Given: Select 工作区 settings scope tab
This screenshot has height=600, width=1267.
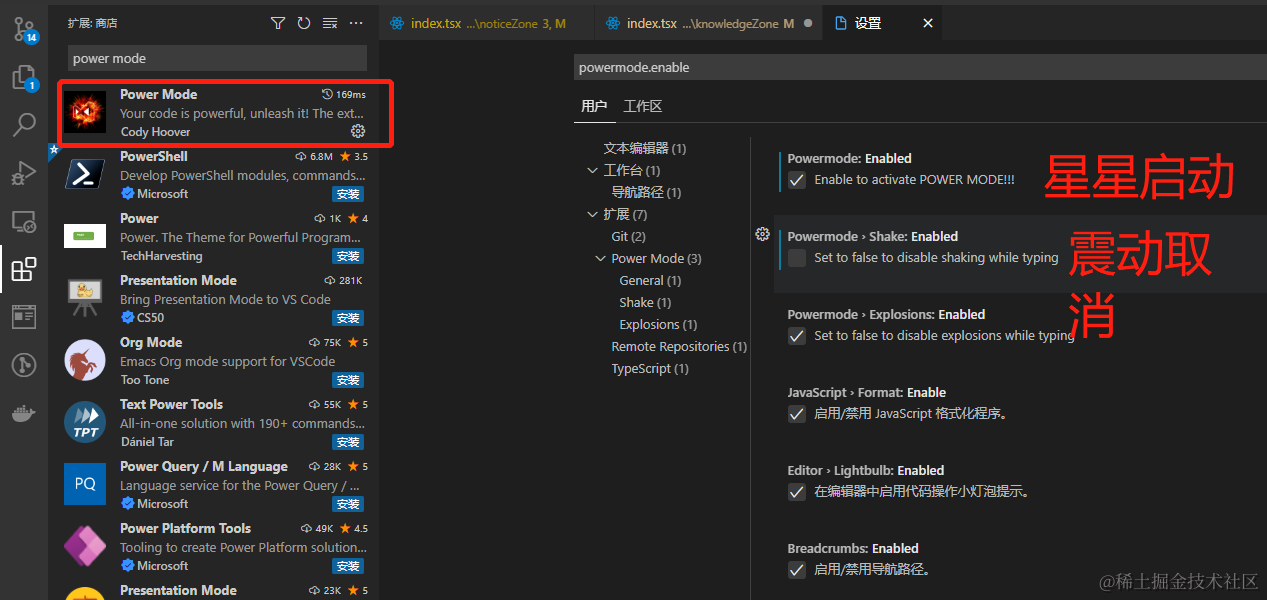Looking at the screenshot, I should 643,106.
